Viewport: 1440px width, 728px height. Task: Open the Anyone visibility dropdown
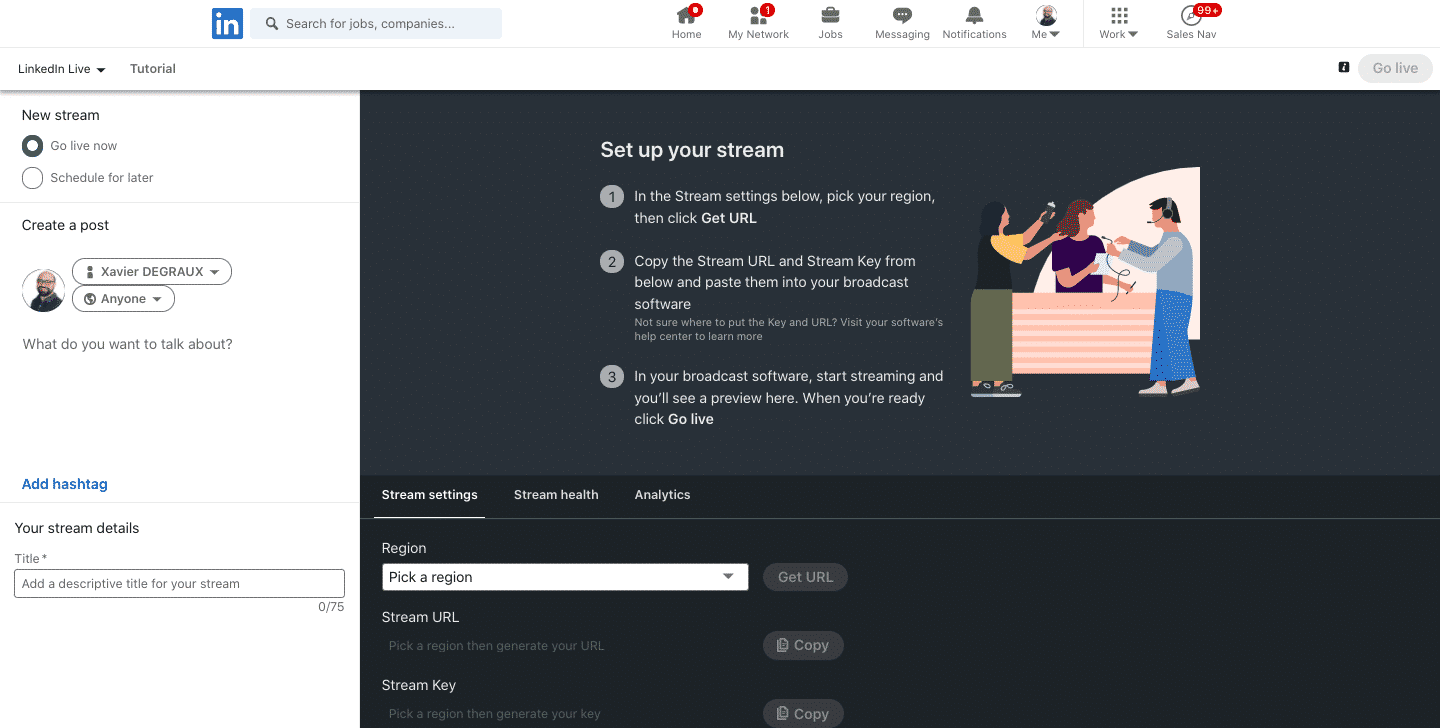click(123, 299)
